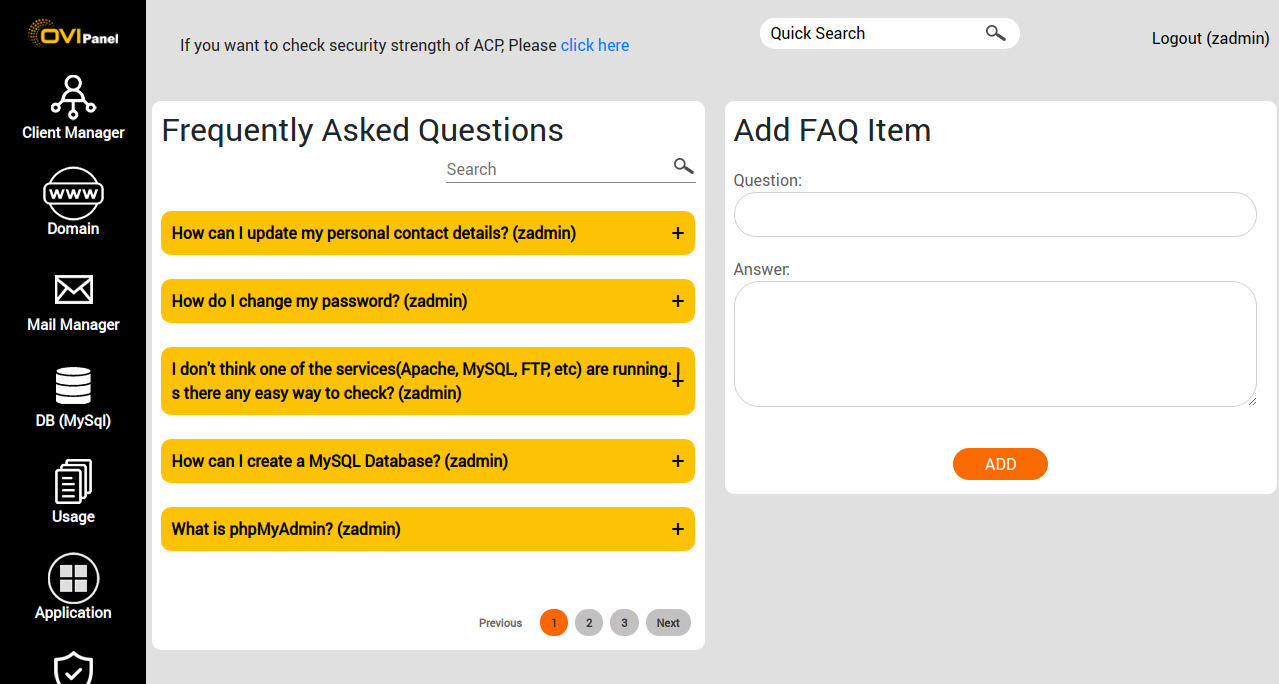Click text 'What is phpMyAdmin? (zadmin)'
This screenshot has width=1279, height=684.
pos(286,529)
